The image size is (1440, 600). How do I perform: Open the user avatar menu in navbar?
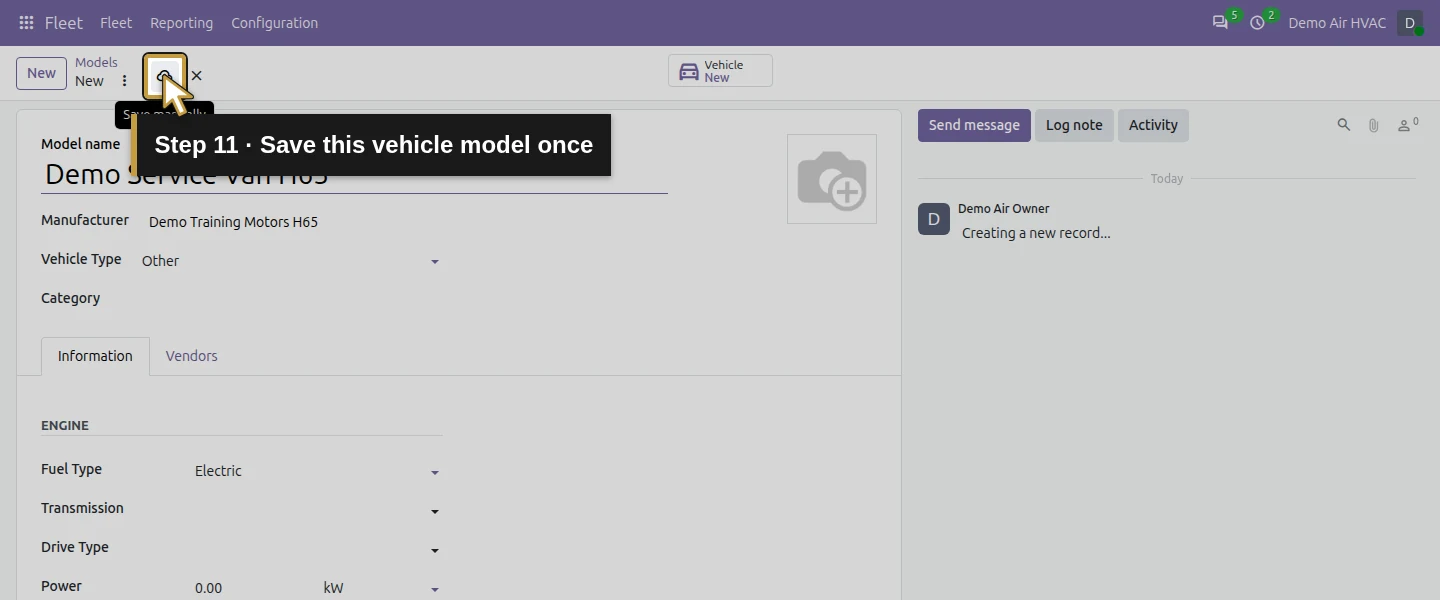(x=1410, y=23)
